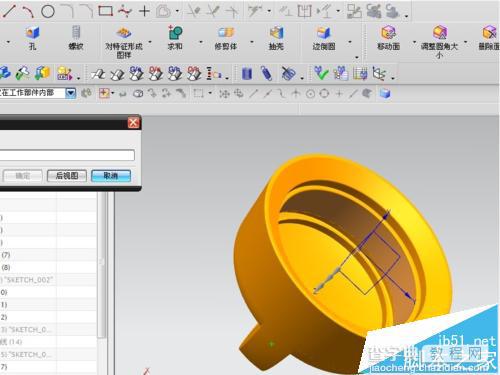
Task: Click the 边倒圆 (Edge Blend) icon
Action: click(323, 33)
